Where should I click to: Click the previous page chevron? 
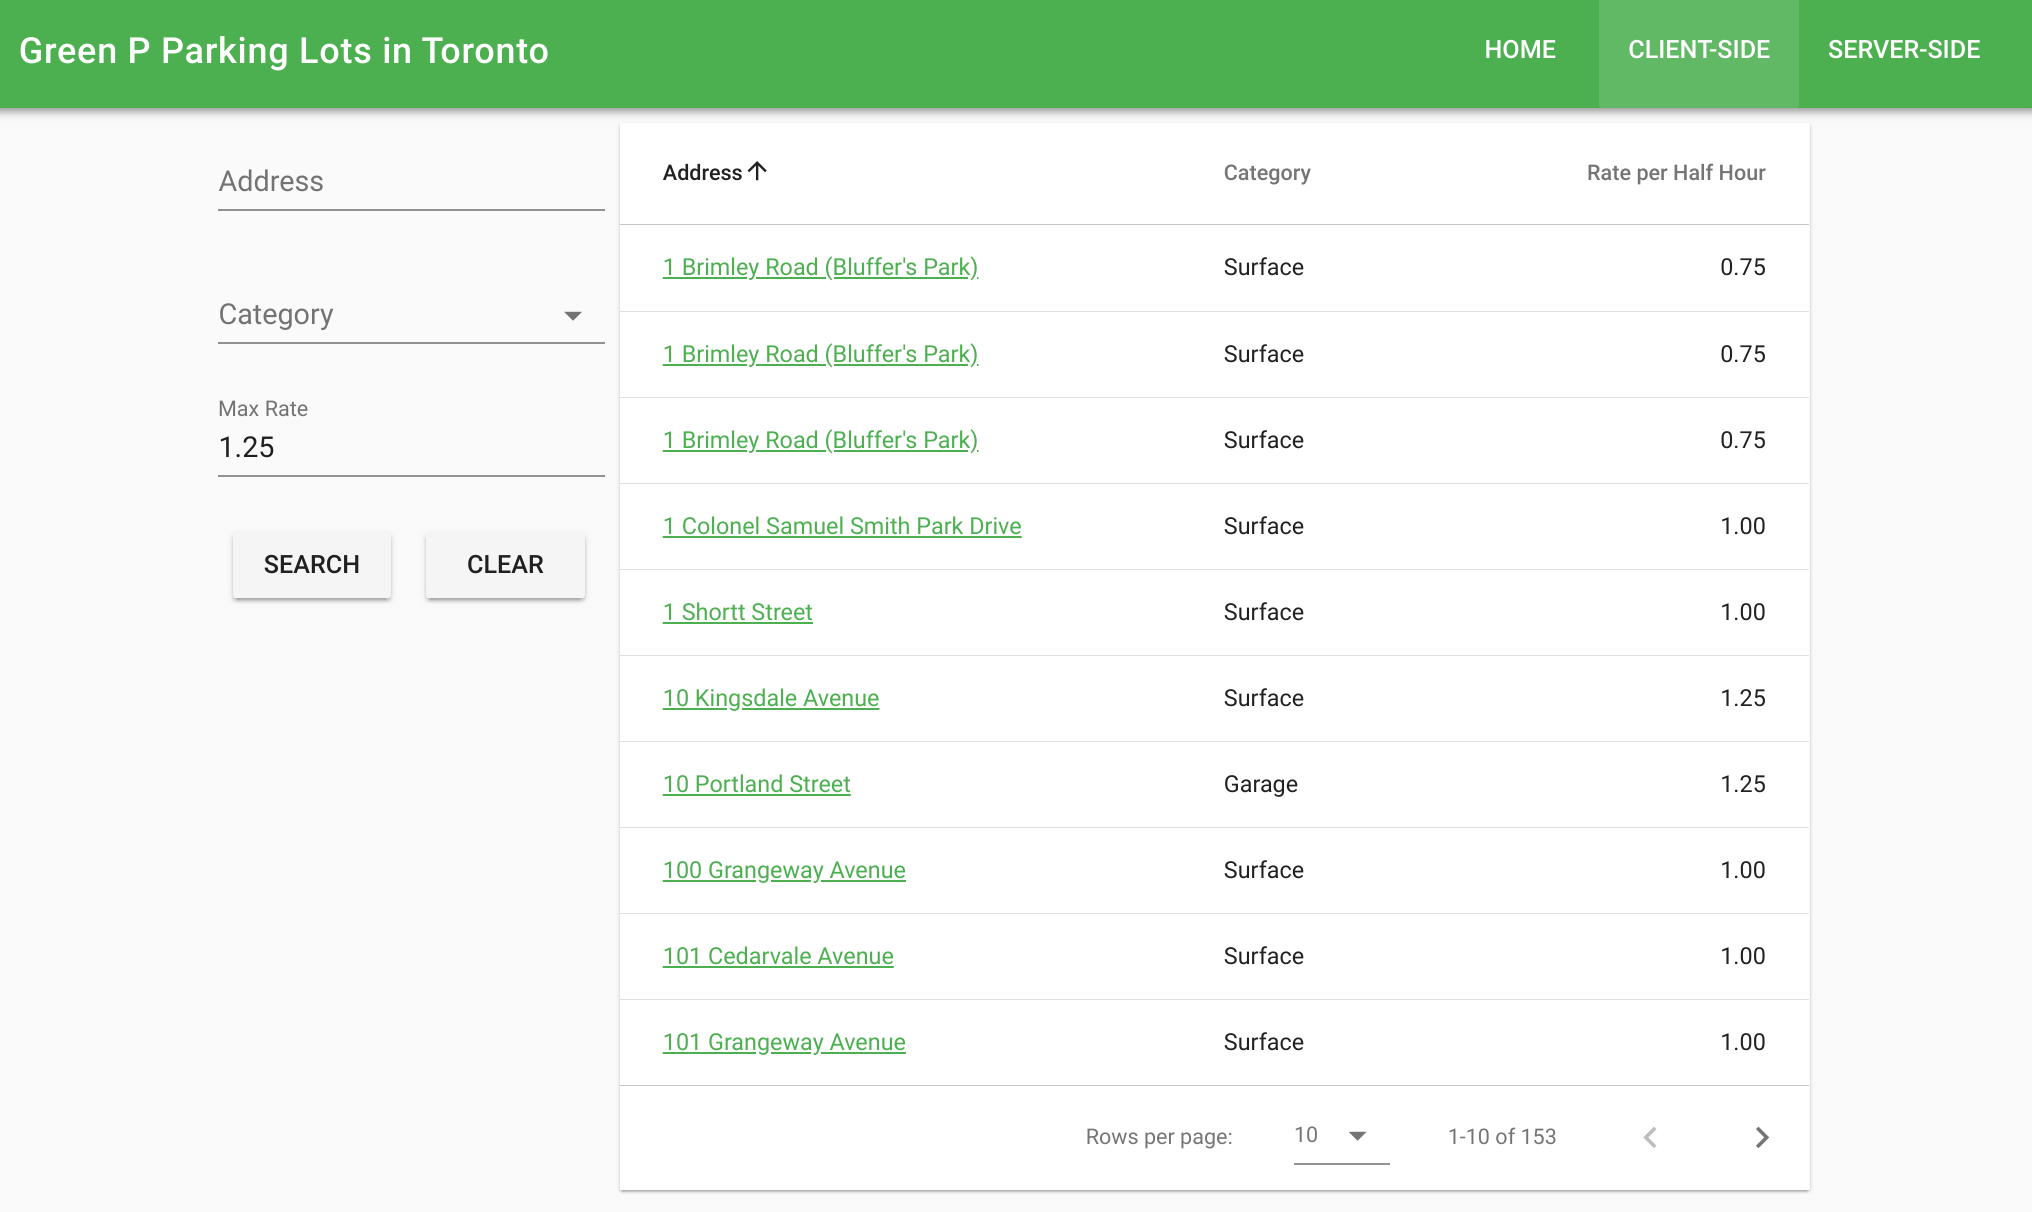tap(1650, 1137)
